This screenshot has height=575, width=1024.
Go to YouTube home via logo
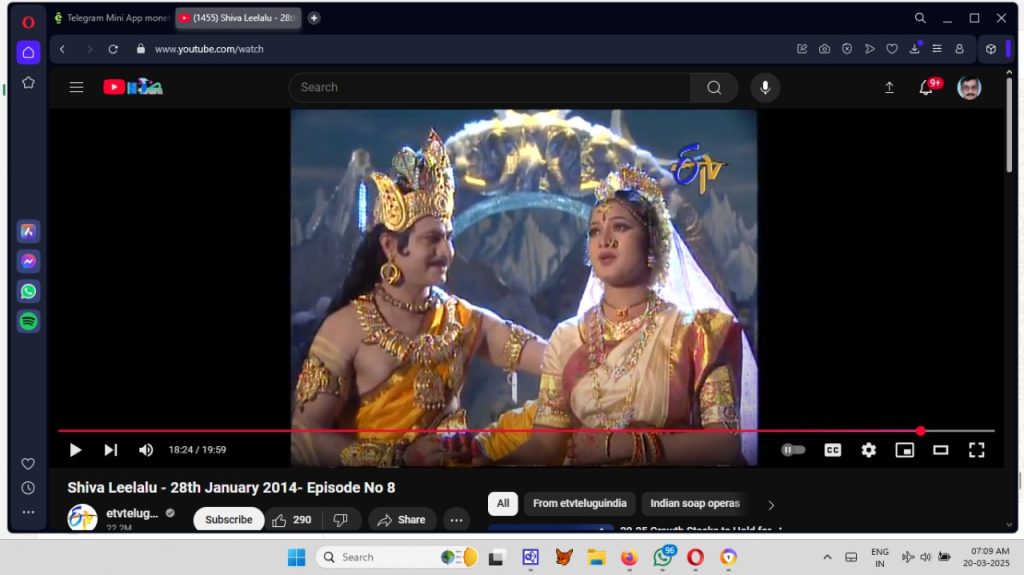tap(133, 87)
